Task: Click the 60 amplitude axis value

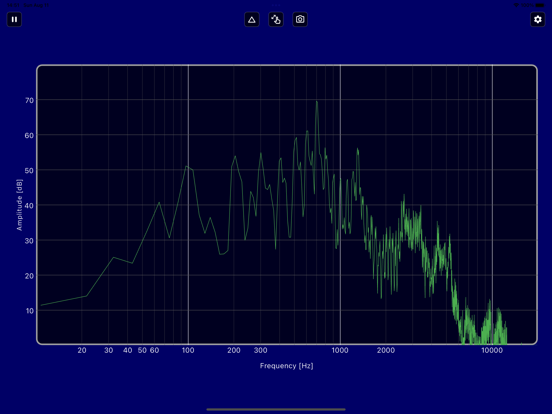Action: 29,136
